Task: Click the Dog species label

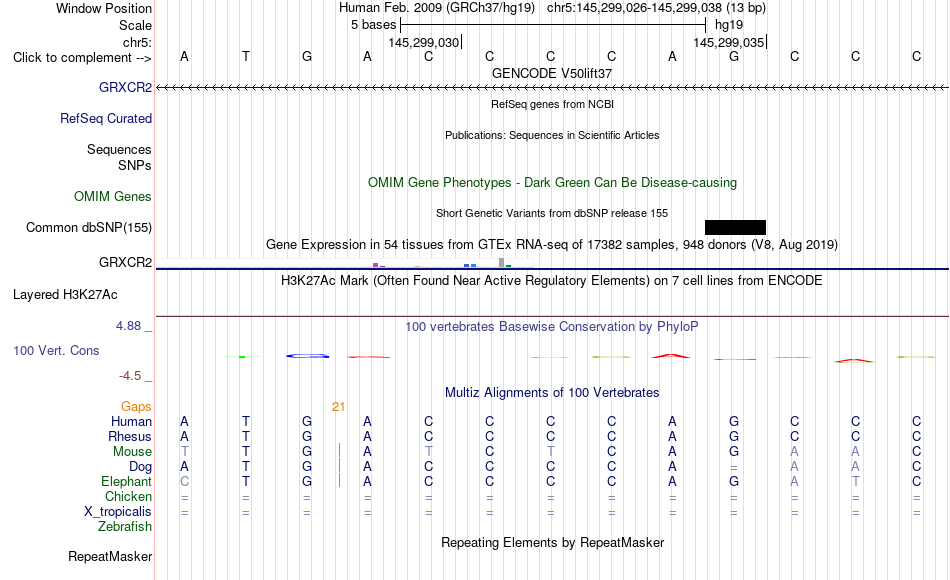Action: coord(141,467)
